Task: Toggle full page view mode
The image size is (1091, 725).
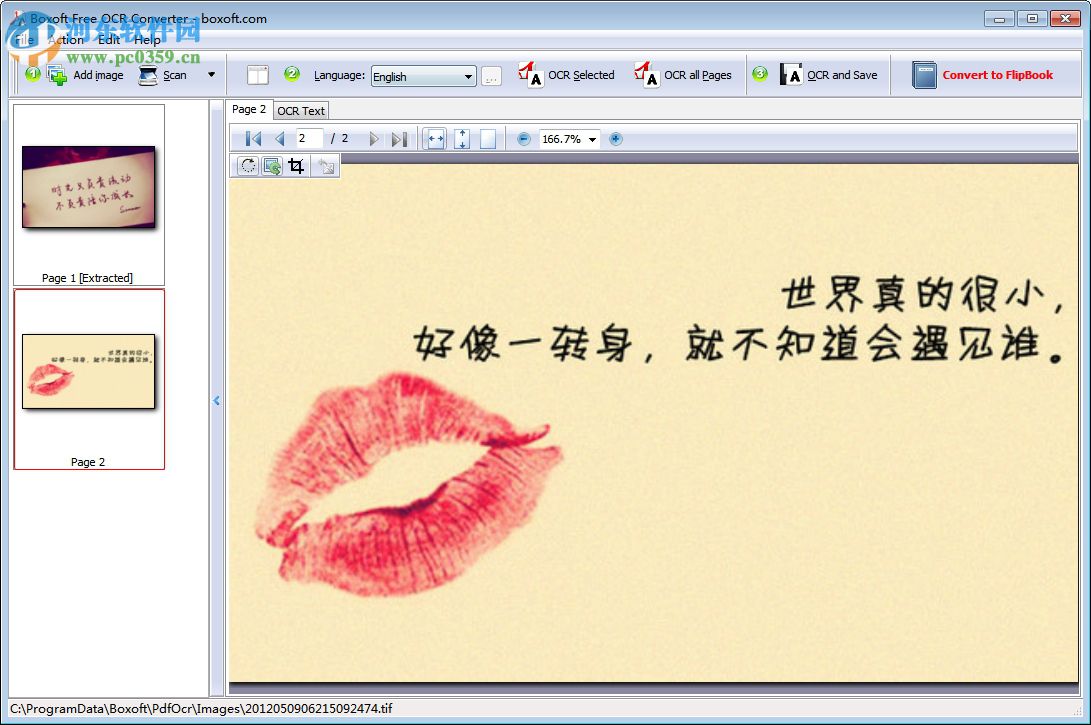Action: pos(487,138)
